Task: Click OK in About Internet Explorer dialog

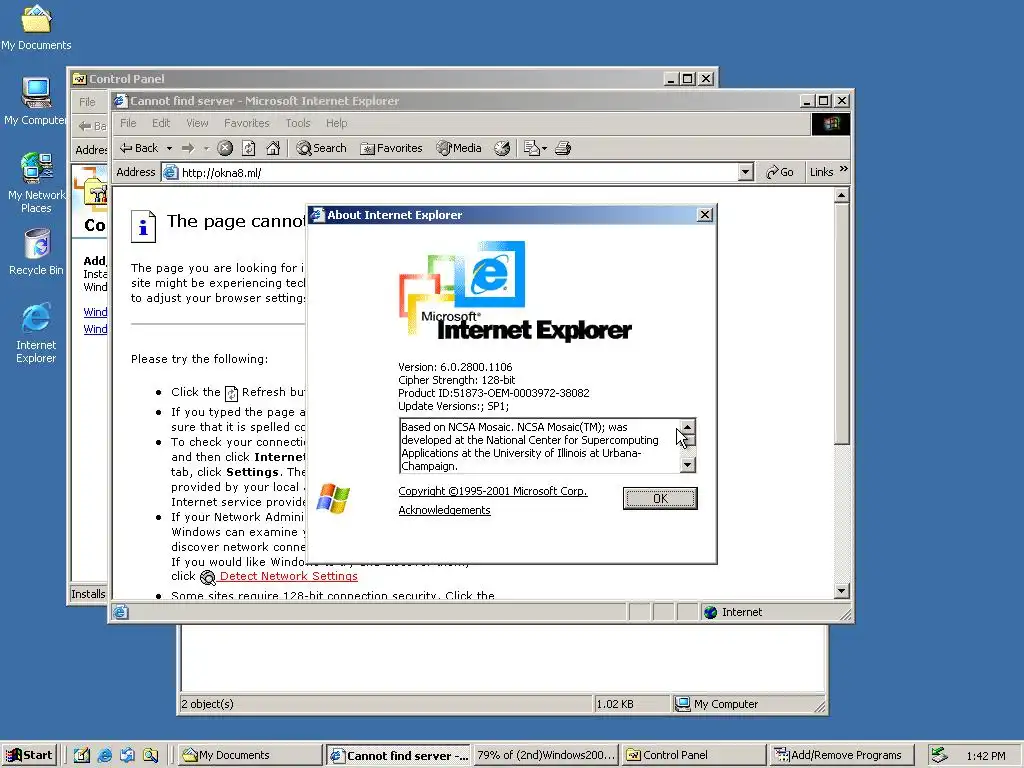Action: coord(660,498)
